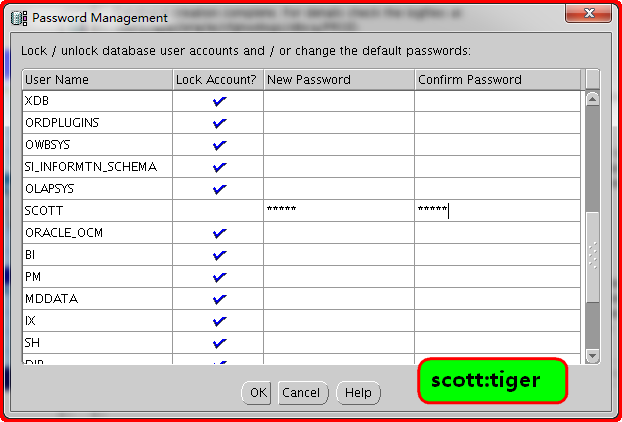Close the Password Management dialog
Screen dimensions: 622x422
tap(588, 15)
